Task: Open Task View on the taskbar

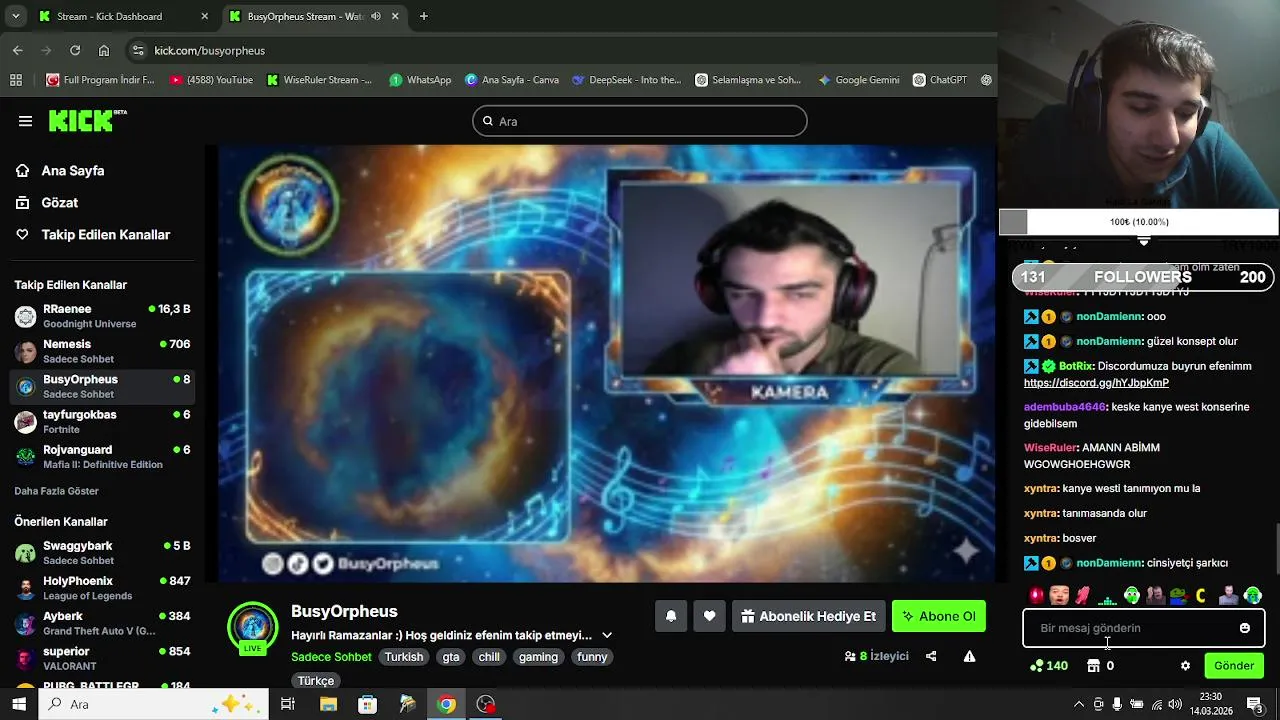Action: pos(288,704)
